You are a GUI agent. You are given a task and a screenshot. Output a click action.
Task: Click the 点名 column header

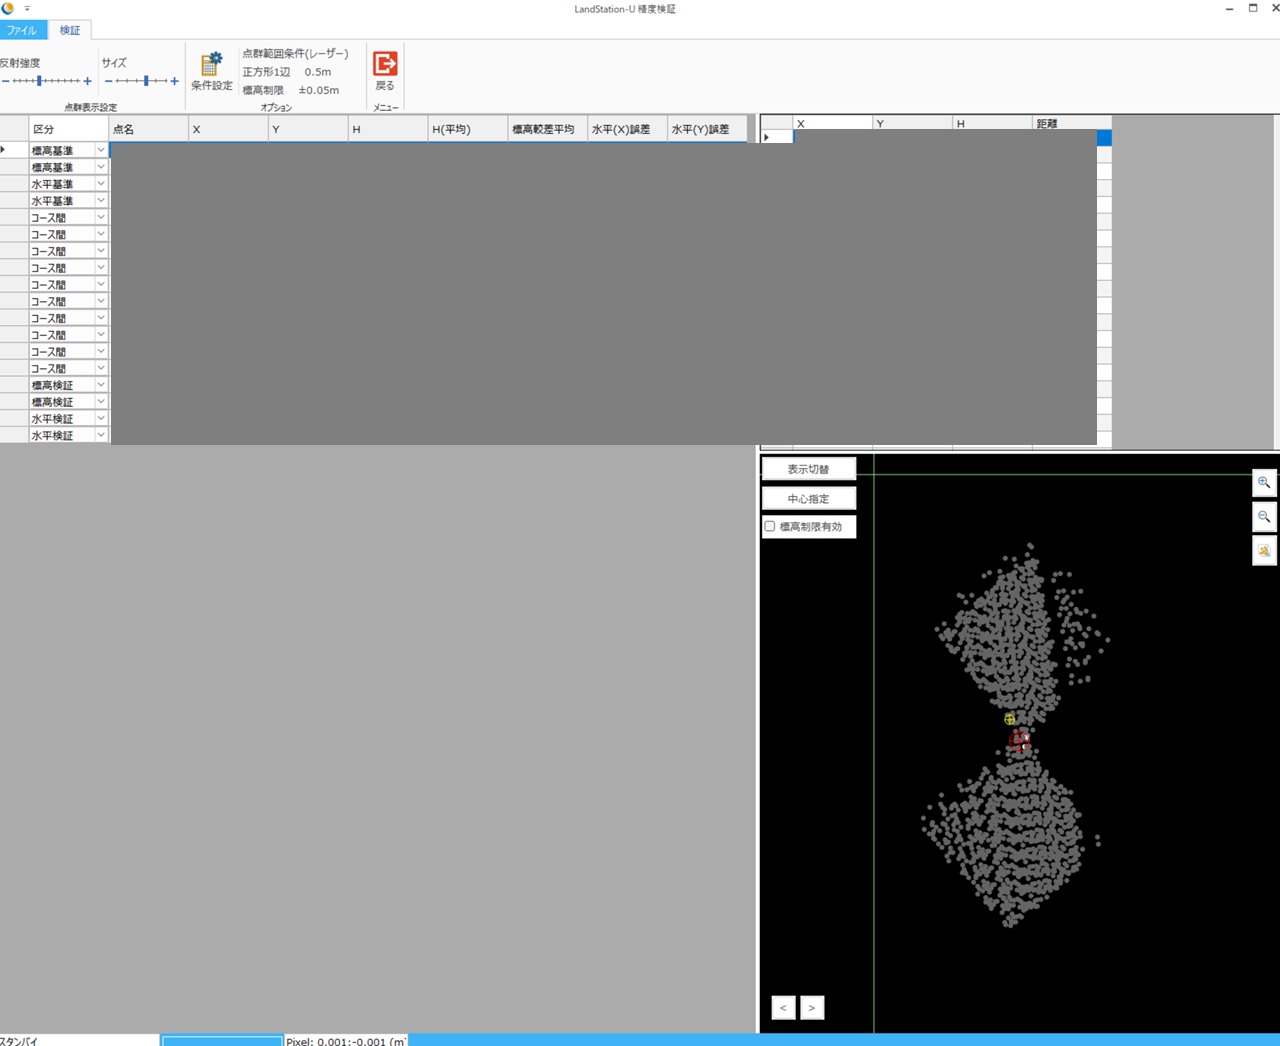pyautogui.click(x=148, y=129)
